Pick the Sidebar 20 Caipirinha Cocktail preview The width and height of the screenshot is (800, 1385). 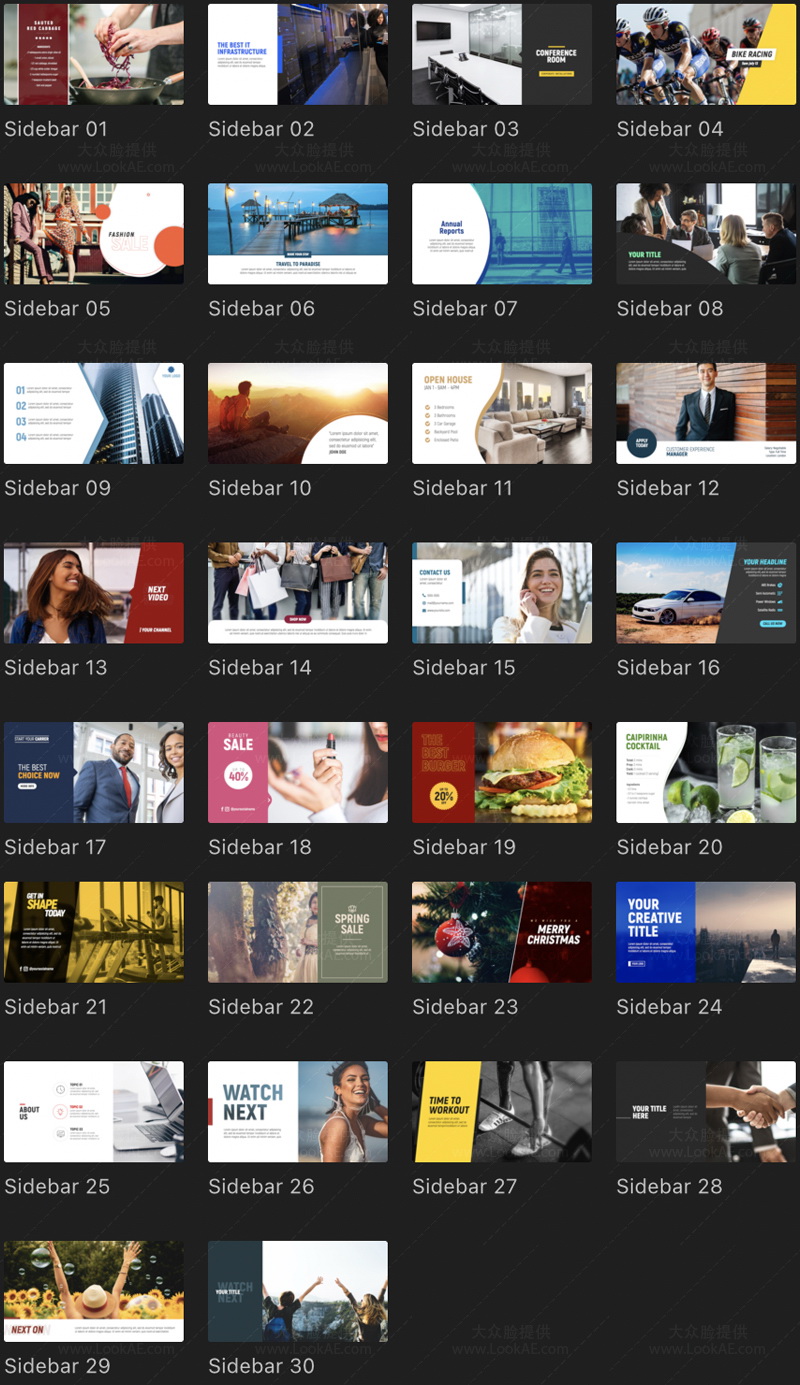coord(706,772)
